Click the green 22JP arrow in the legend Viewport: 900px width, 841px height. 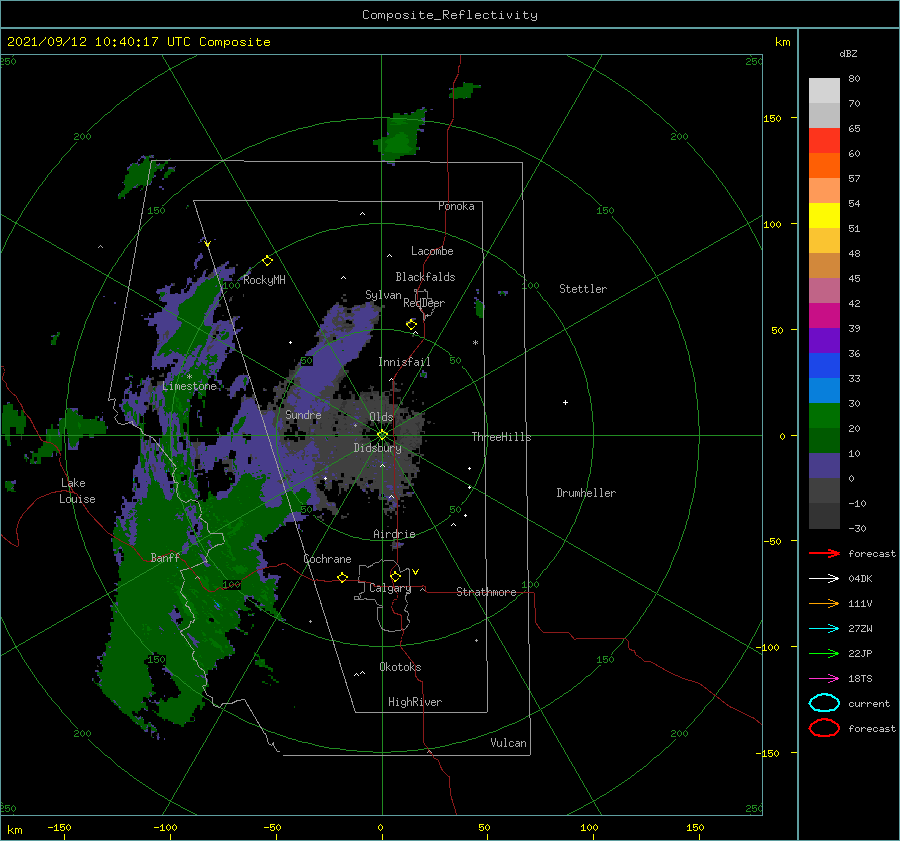click(824, 653)
